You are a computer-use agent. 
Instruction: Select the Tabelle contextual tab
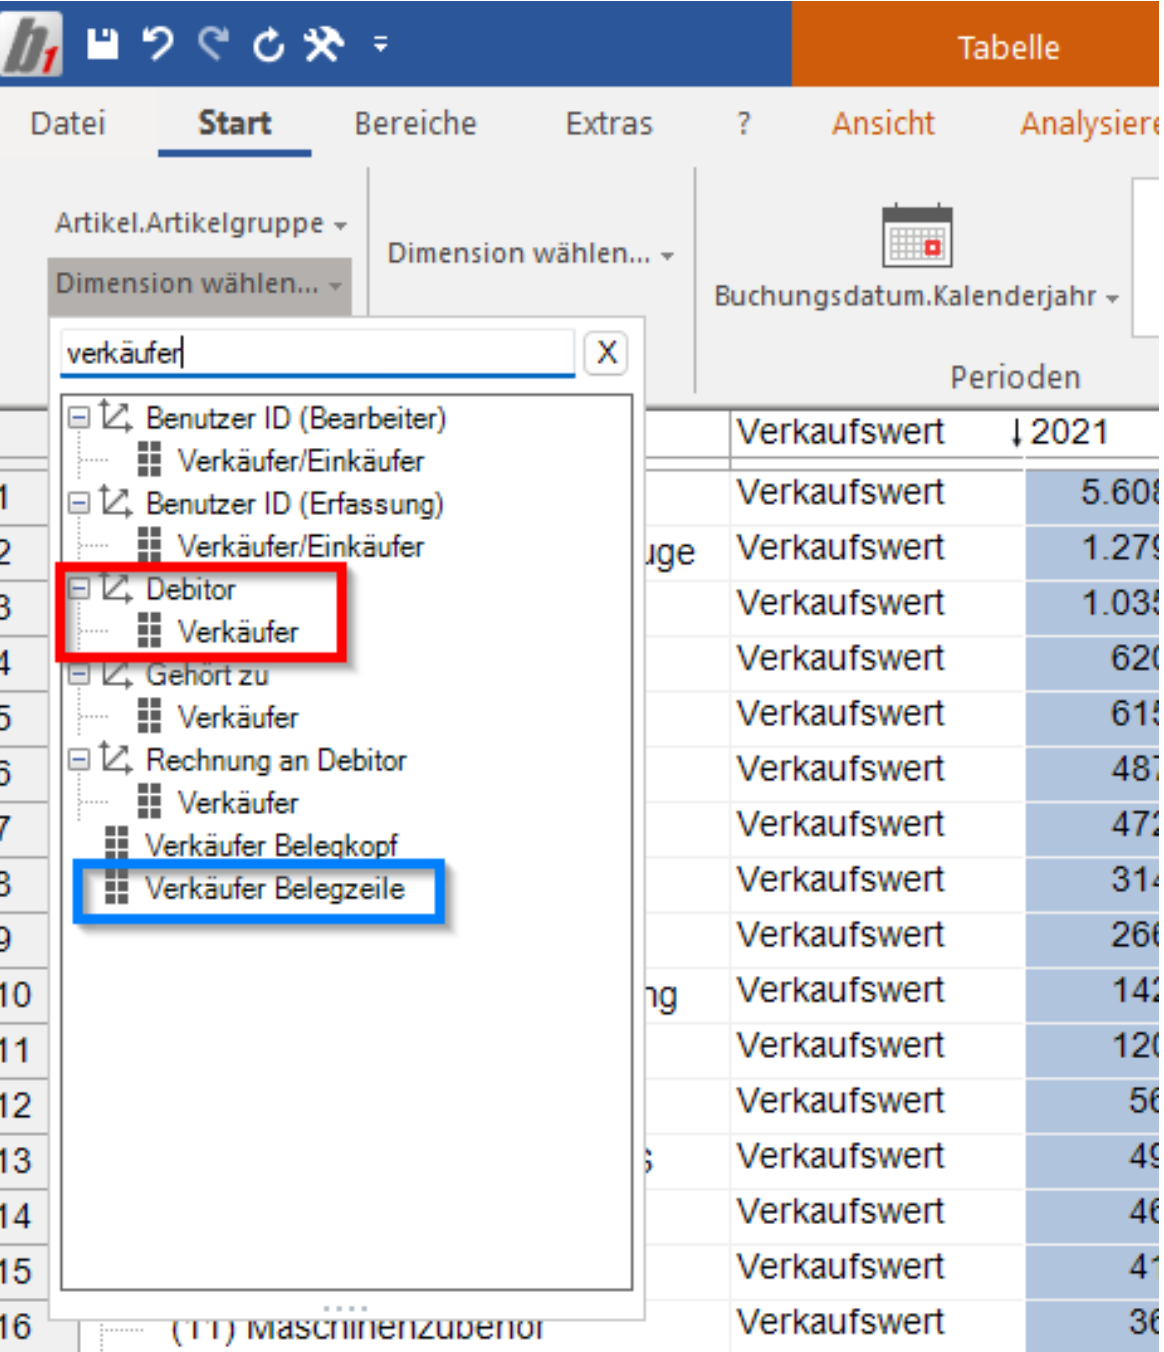click(x=1008, y=47)
